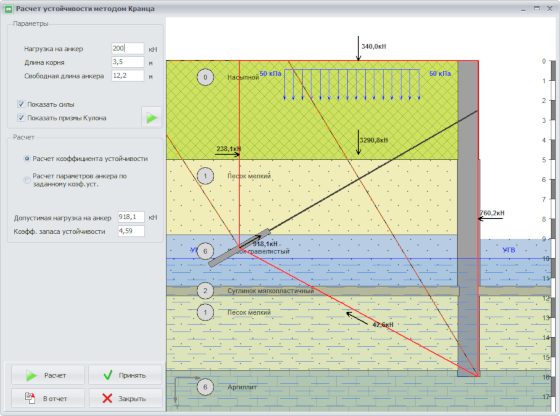Click the Расчет button with green arrow

pos(48,375)
